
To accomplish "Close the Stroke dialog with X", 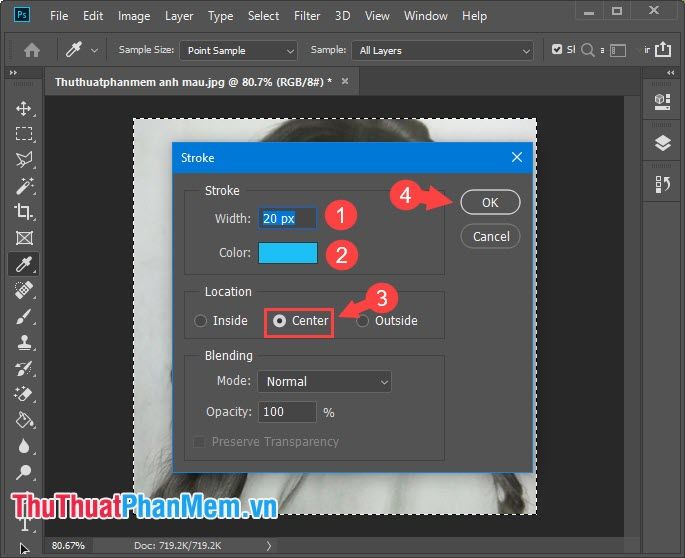I will coord(517,157).
